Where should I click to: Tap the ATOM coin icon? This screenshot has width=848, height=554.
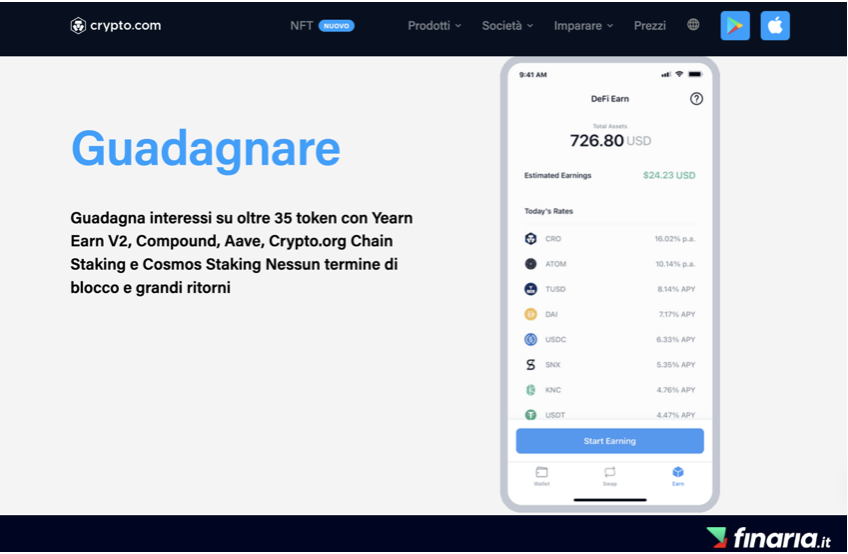pyautogui.click(x=531, y=263)
